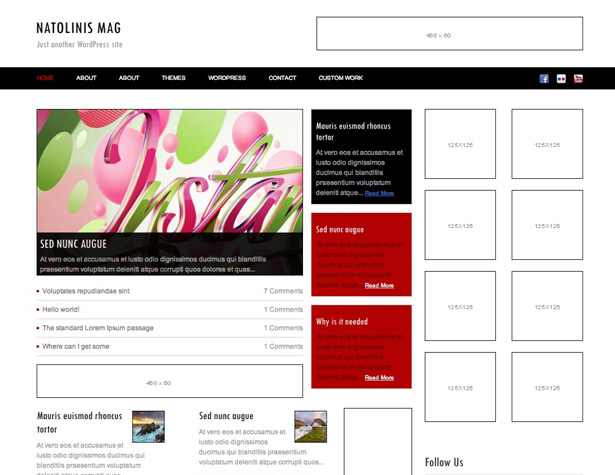615x475 pixels.
Task: Open Mauris euismod rhoncus tortor title in black box
Action: pyautogui.click(x=353, y=131)
